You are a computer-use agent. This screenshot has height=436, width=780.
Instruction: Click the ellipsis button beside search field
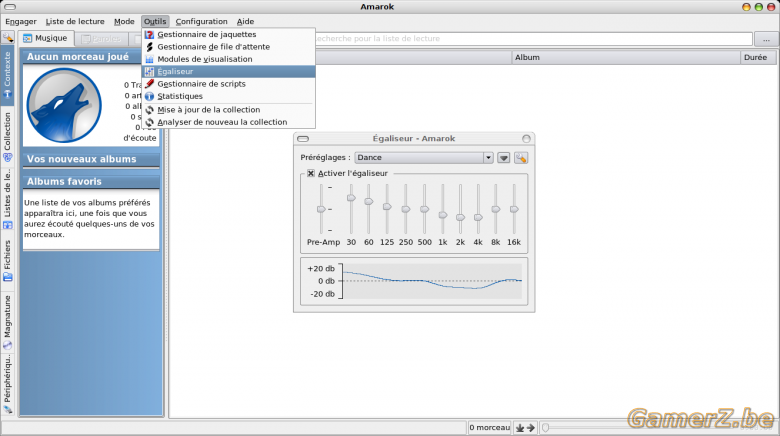[766, 39]
